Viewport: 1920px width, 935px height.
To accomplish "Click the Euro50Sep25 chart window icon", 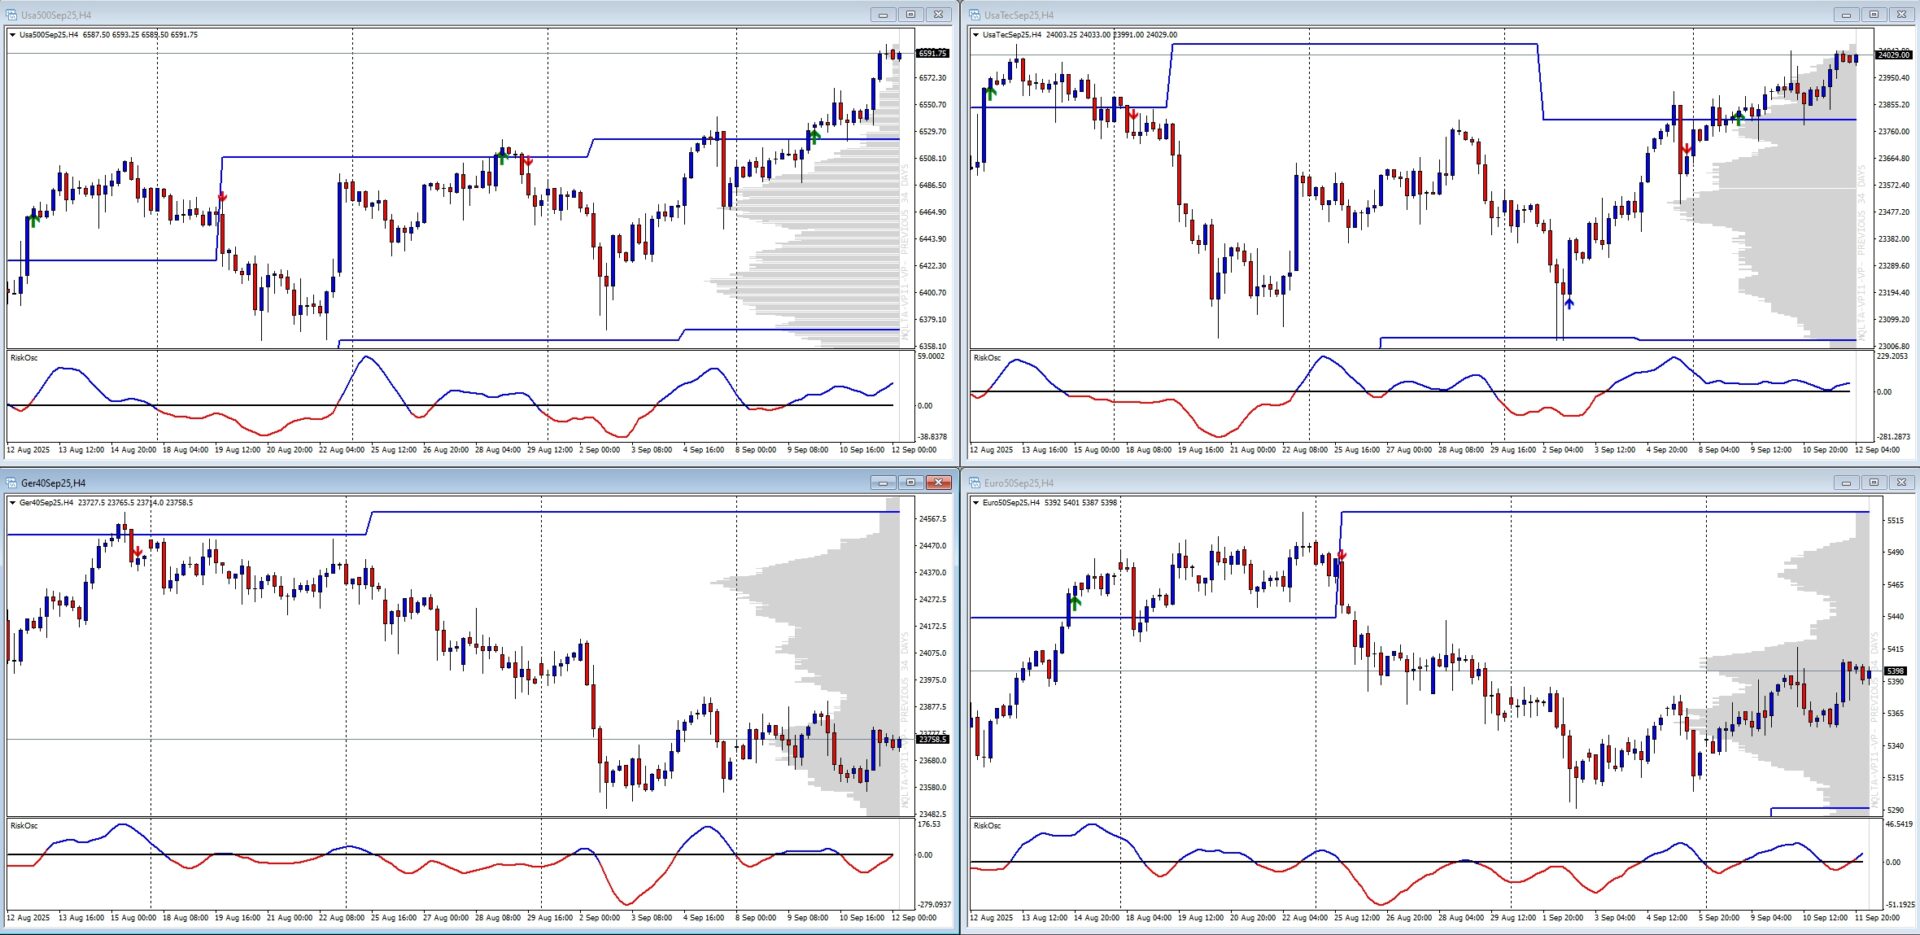I will 975,483.
